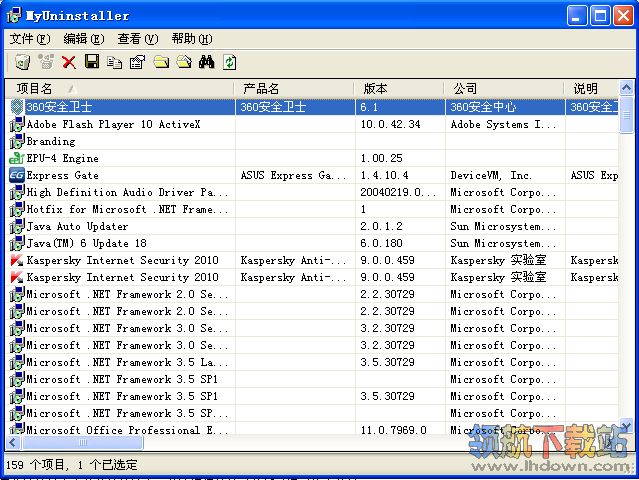
Task: Select the EPU-4 Engine entry
Action: (x=62, y=158)
